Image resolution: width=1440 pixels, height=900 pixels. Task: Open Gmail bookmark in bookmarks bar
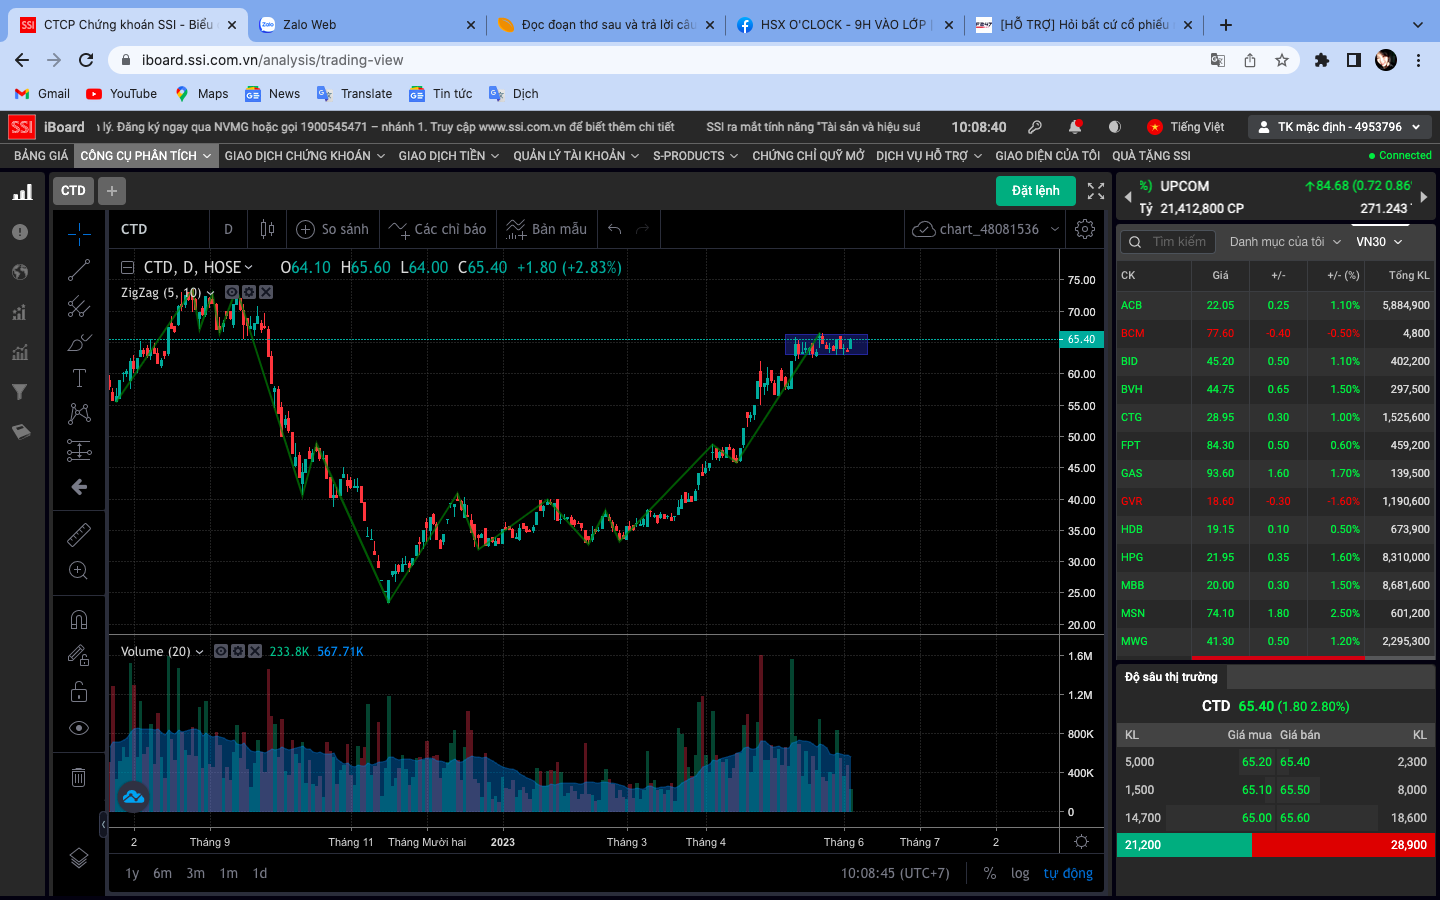42,94
